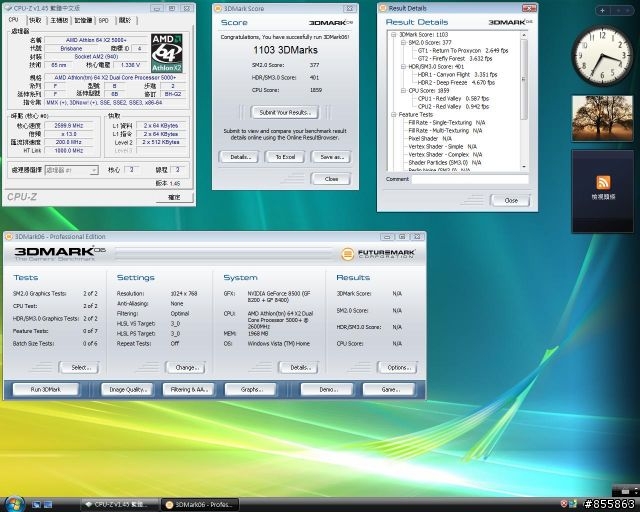Select the GT1 - Return To Proxycon row
The width and height of the screenshot is (640, 512).
point(463,51)
